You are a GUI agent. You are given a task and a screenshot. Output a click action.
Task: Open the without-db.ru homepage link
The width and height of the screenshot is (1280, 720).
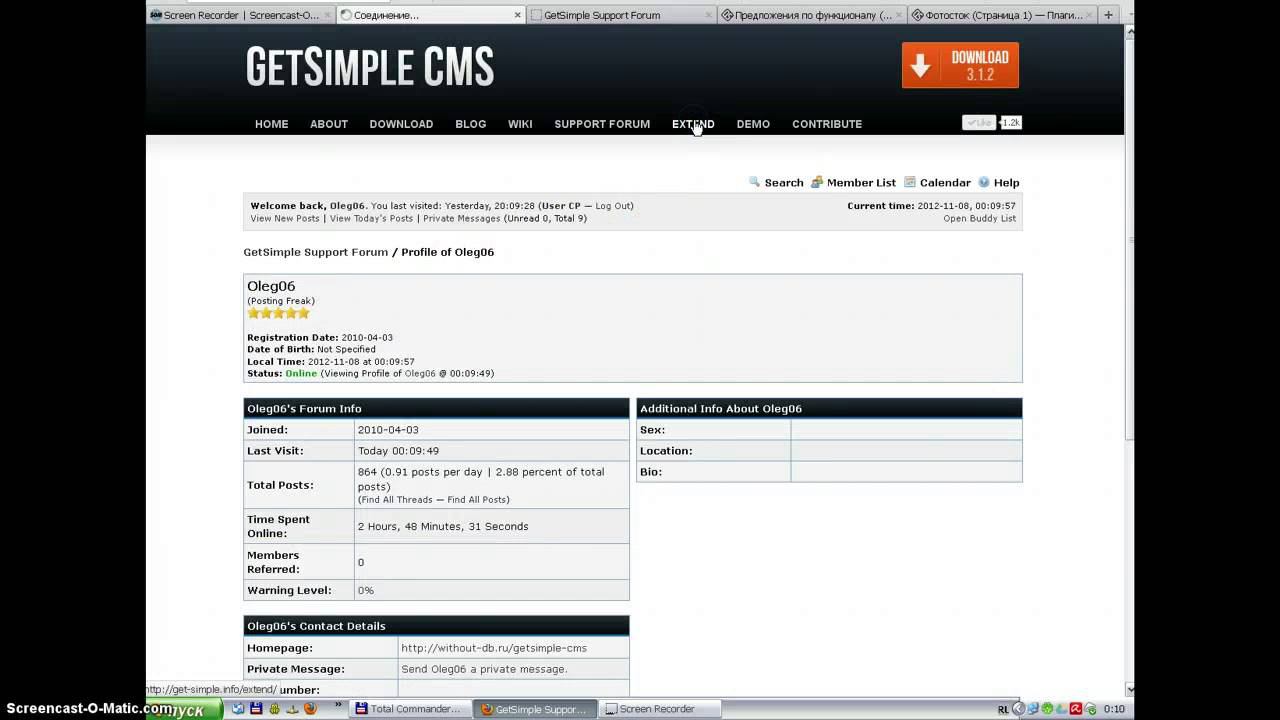(494, 648)
